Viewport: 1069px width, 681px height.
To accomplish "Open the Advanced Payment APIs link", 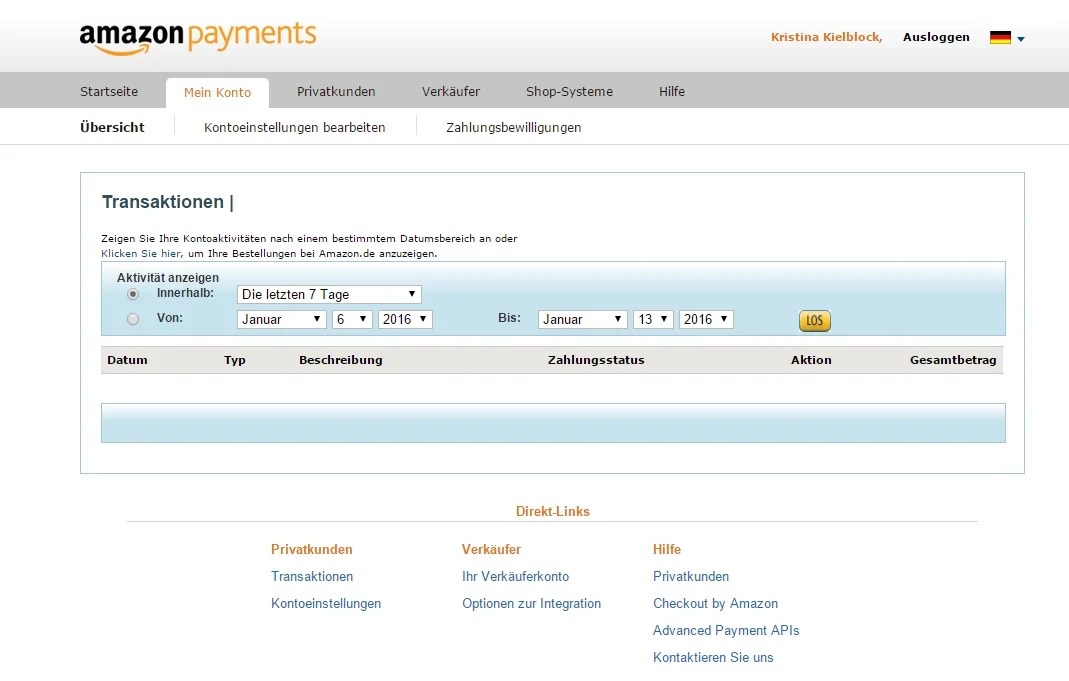I will [726, 630].
